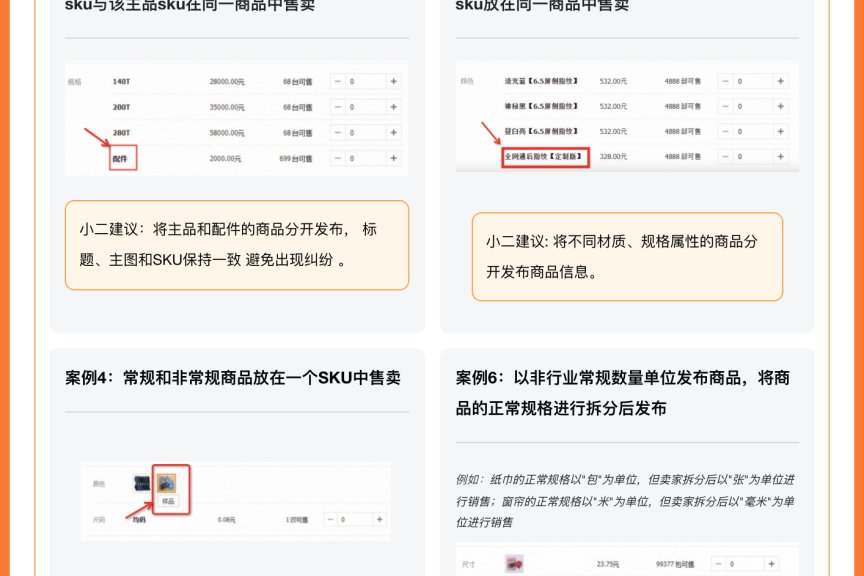Image resolution: width=864 pixels, height=576 pixels.
Task: Open the 案例4 section heading
Action: (230, 378)
